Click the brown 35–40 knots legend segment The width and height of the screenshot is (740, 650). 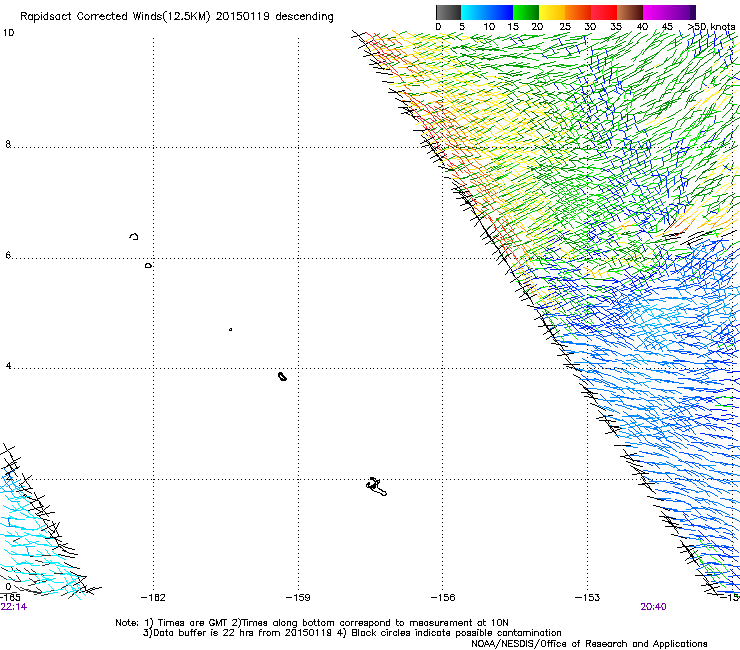coord(630,12)
